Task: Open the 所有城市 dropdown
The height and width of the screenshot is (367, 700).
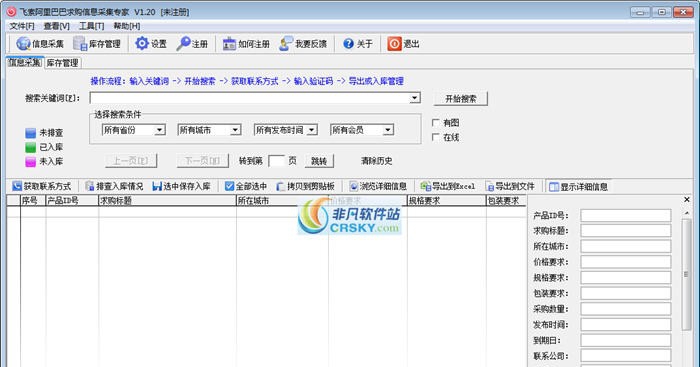Action: pyautogui.click(x=235, y=130)
